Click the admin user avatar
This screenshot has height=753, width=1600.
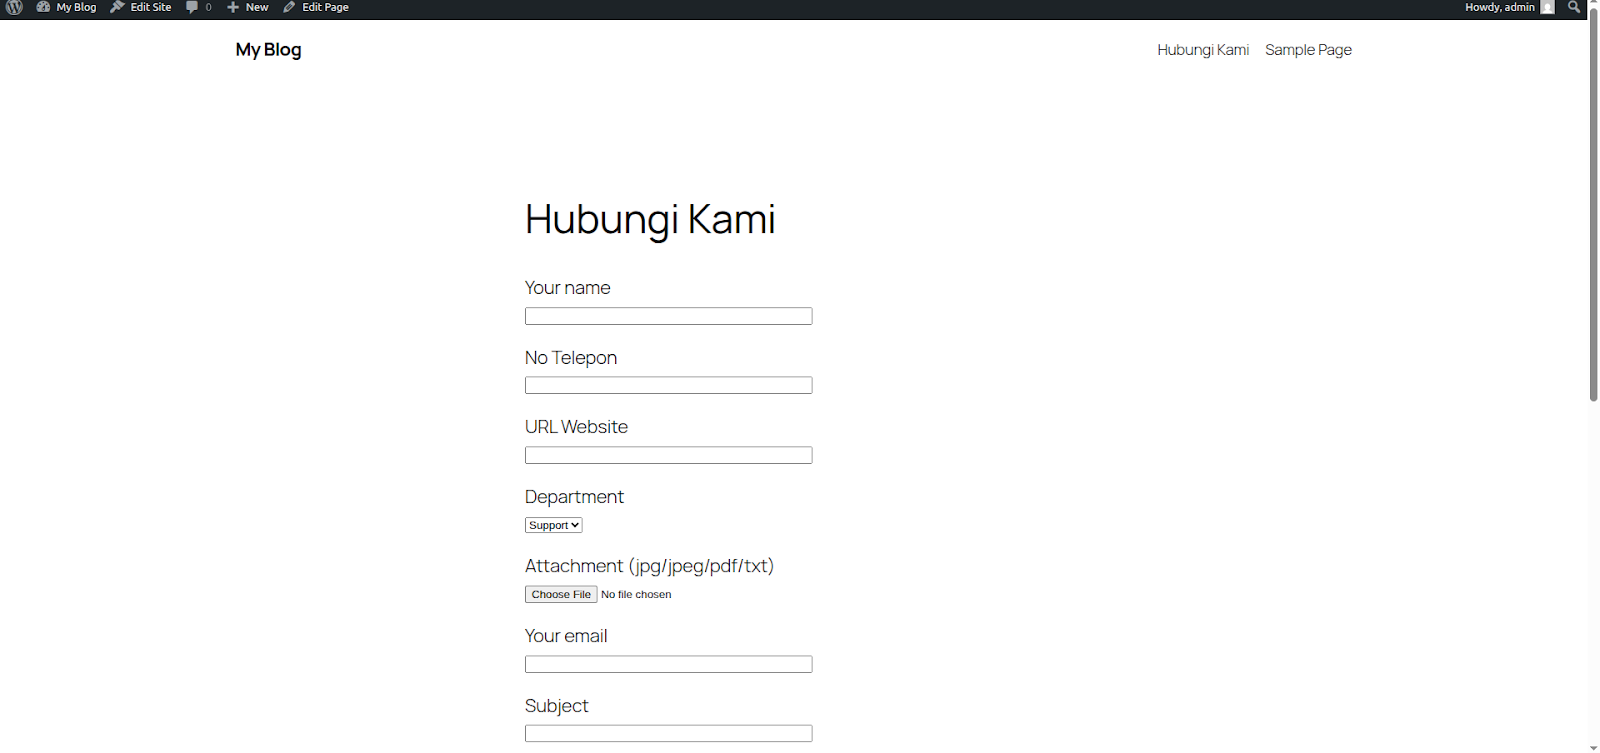click(1547, 7)
